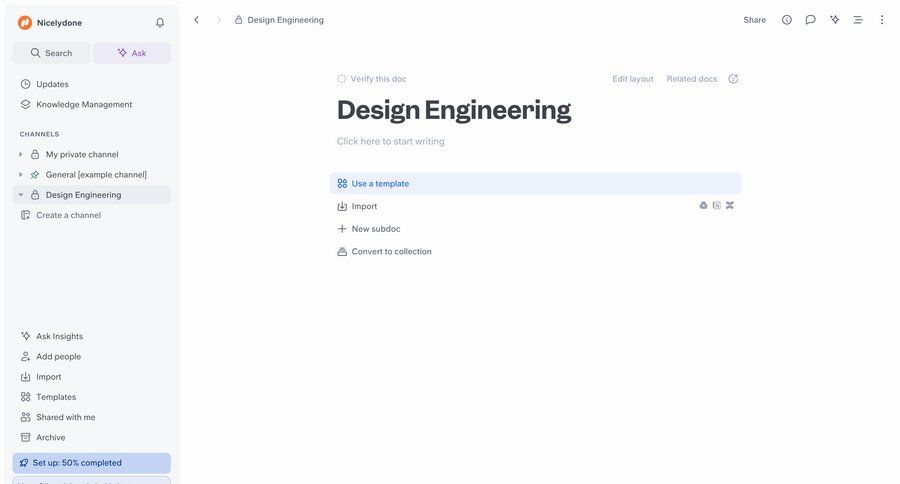This screenshot has height=484, width=900.
Task: Open the table of contents icon
Action: (858, 20)
